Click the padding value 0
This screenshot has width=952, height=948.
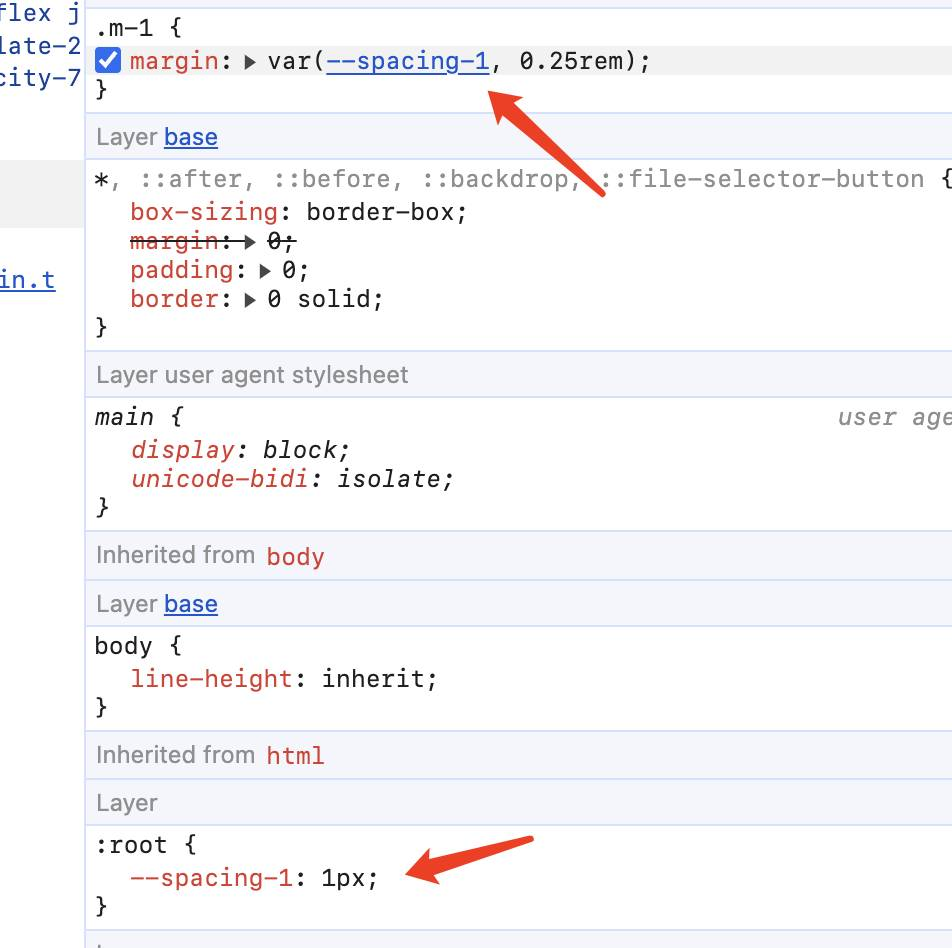tap(289, 270)
